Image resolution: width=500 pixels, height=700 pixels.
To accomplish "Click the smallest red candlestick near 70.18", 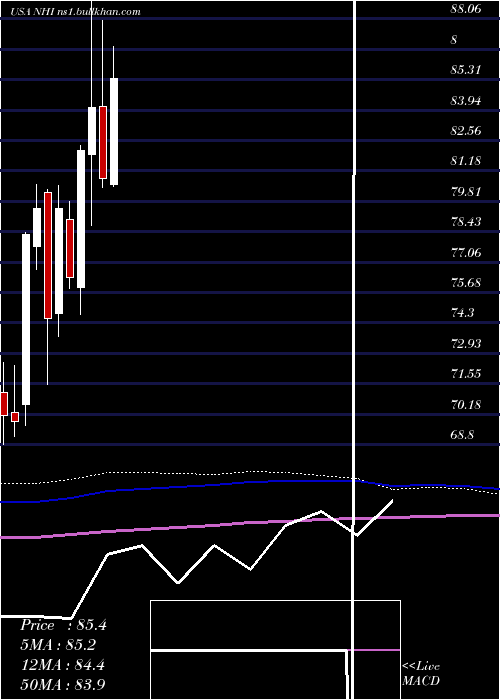I will click(x=15, y=417).
